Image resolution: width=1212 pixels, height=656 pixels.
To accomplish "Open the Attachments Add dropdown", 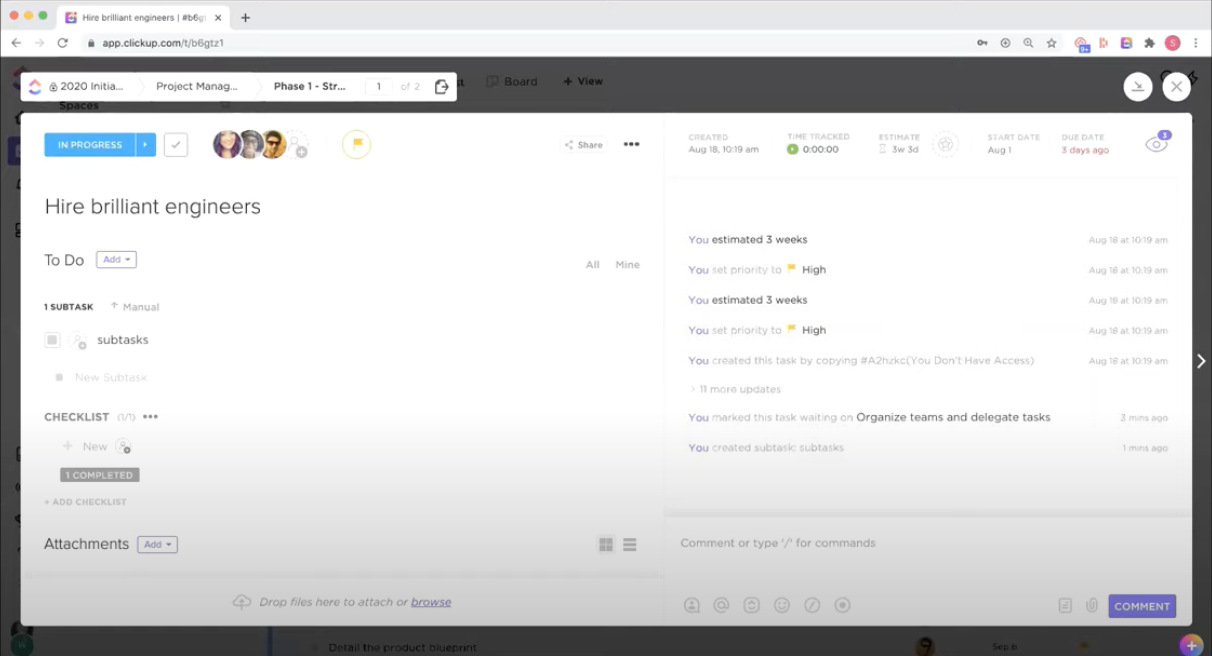I will click(157, 545).
